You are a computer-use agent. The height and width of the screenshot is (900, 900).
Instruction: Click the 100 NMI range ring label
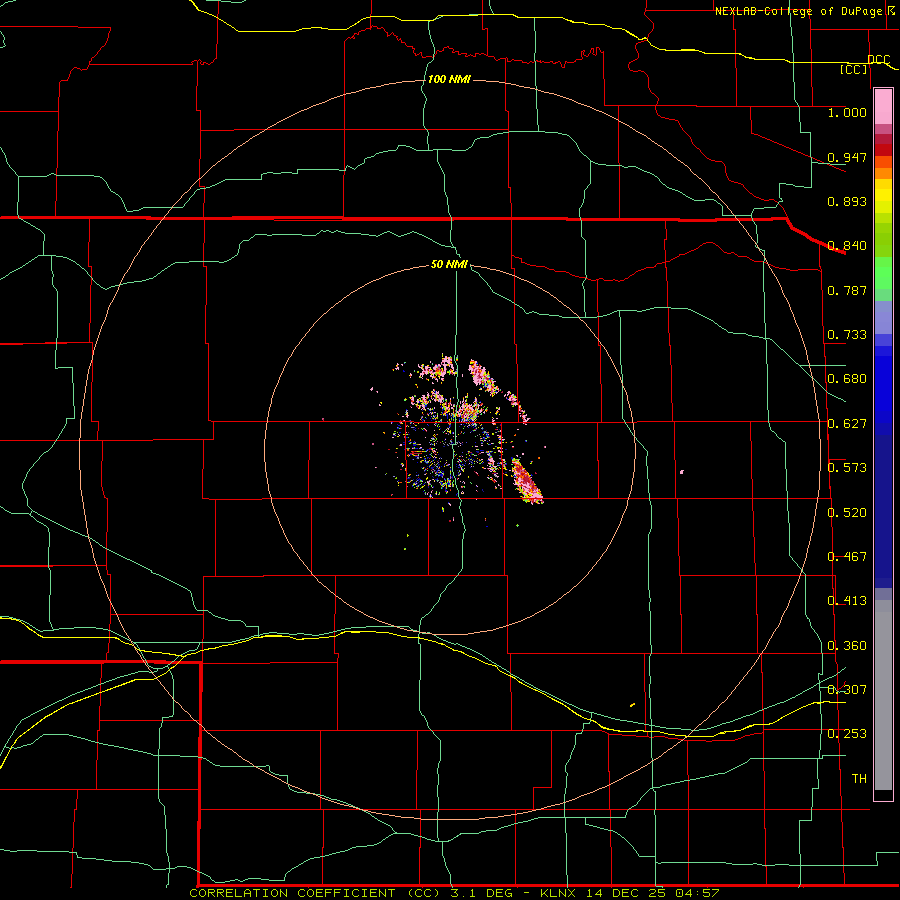449,79
